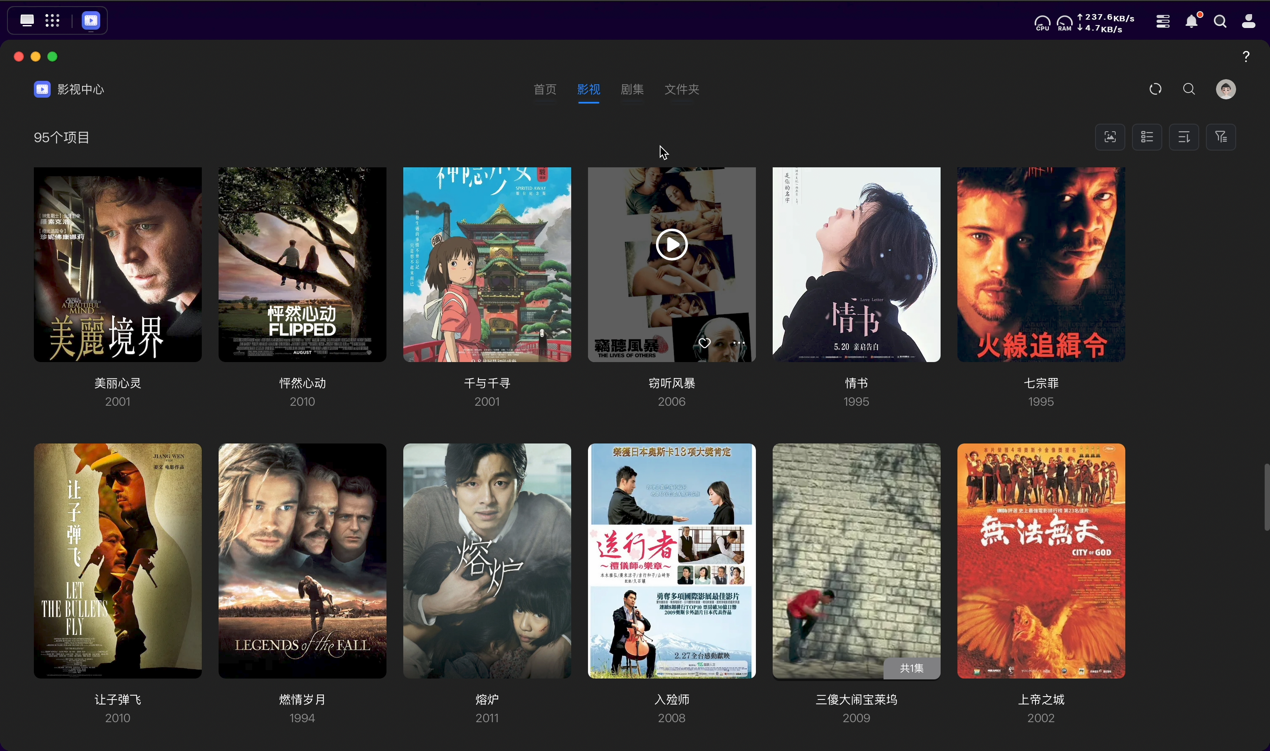Click the poster wall view icon
Screen dimensions: 1270x751
click(x=1110, y=137)
